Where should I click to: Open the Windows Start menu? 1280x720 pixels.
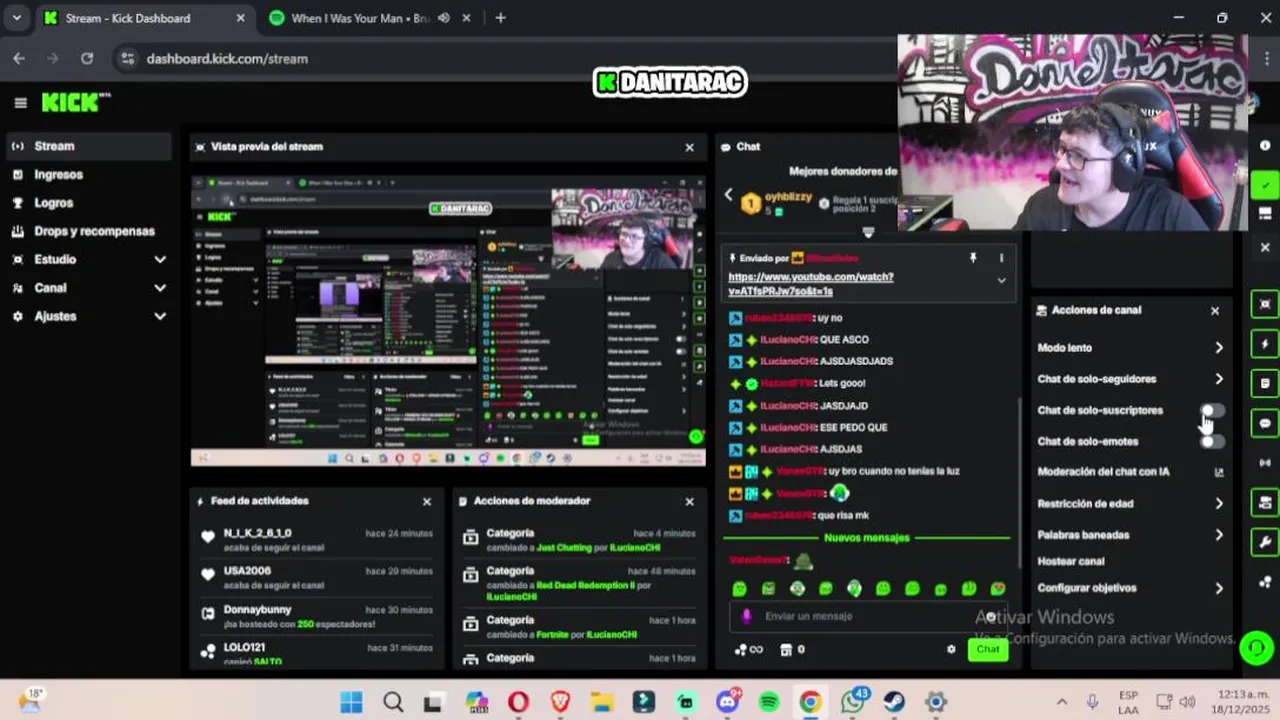351,702
